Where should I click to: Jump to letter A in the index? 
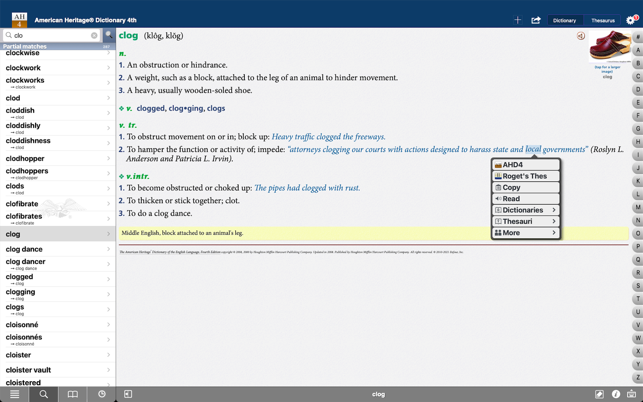click(638, 50)
